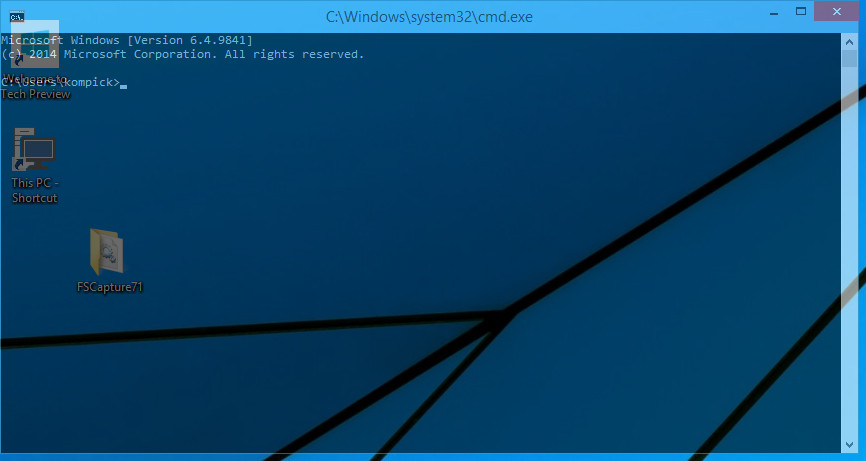Click the C:\Windows\system32\cmd.exe title text
Image resolution: width=866 pixels, height=461 pixels.
[x=429, y=17]
